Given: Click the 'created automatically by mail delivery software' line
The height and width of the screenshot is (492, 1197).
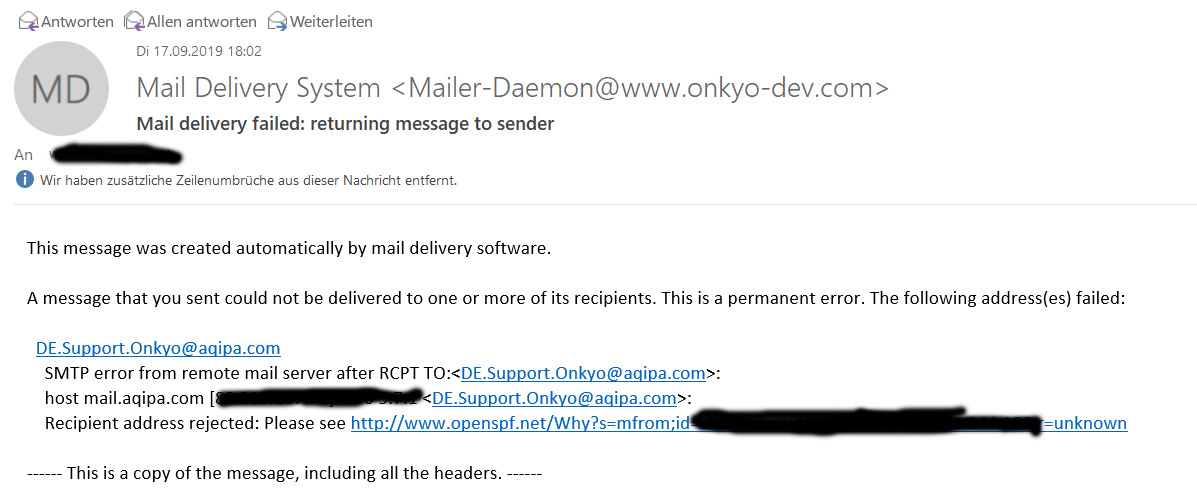Looking at the screenshot, I should (x=289, y=247).
